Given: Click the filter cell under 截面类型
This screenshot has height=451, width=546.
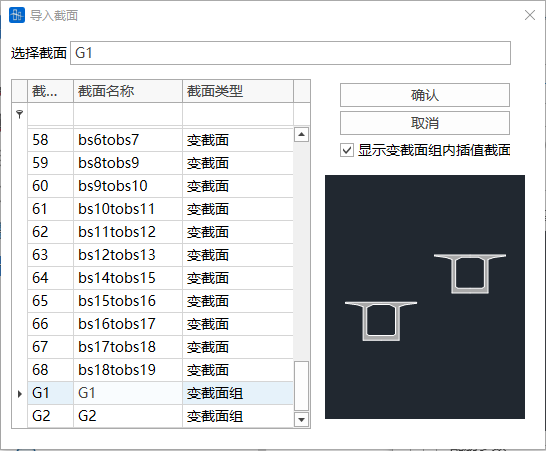Looking at the screenshot, I should click(238, 114).
